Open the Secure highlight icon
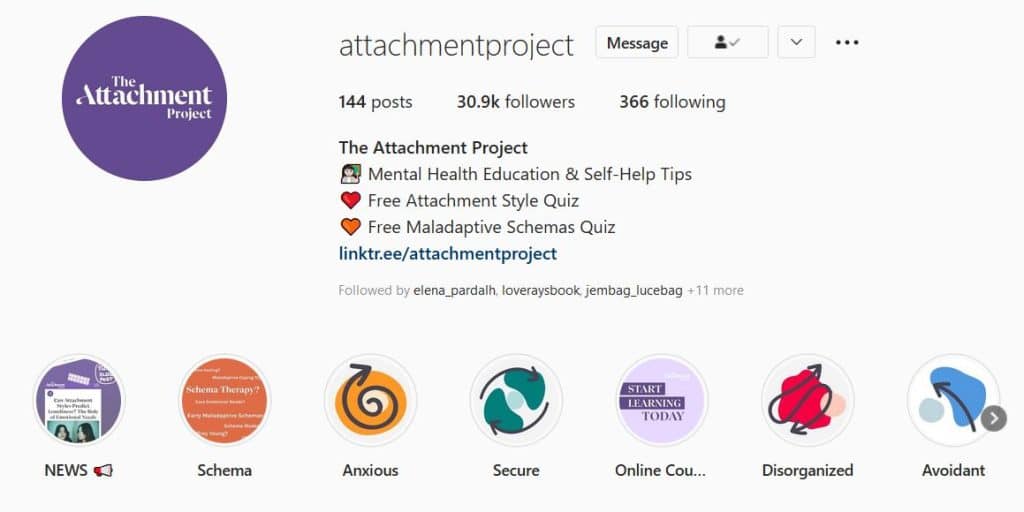1024x512 pixels. click(516, 400)
